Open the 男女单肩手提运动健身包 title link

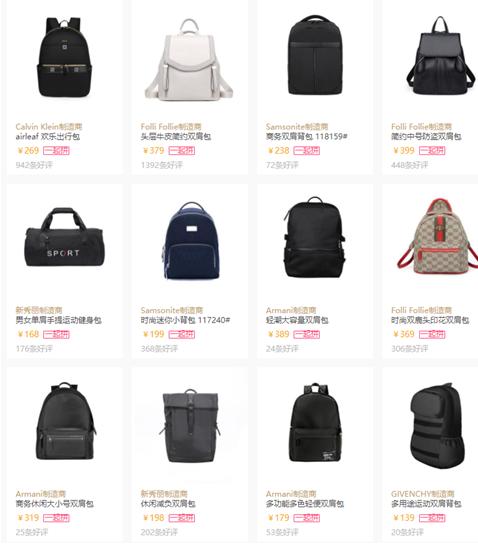point(58,320)
